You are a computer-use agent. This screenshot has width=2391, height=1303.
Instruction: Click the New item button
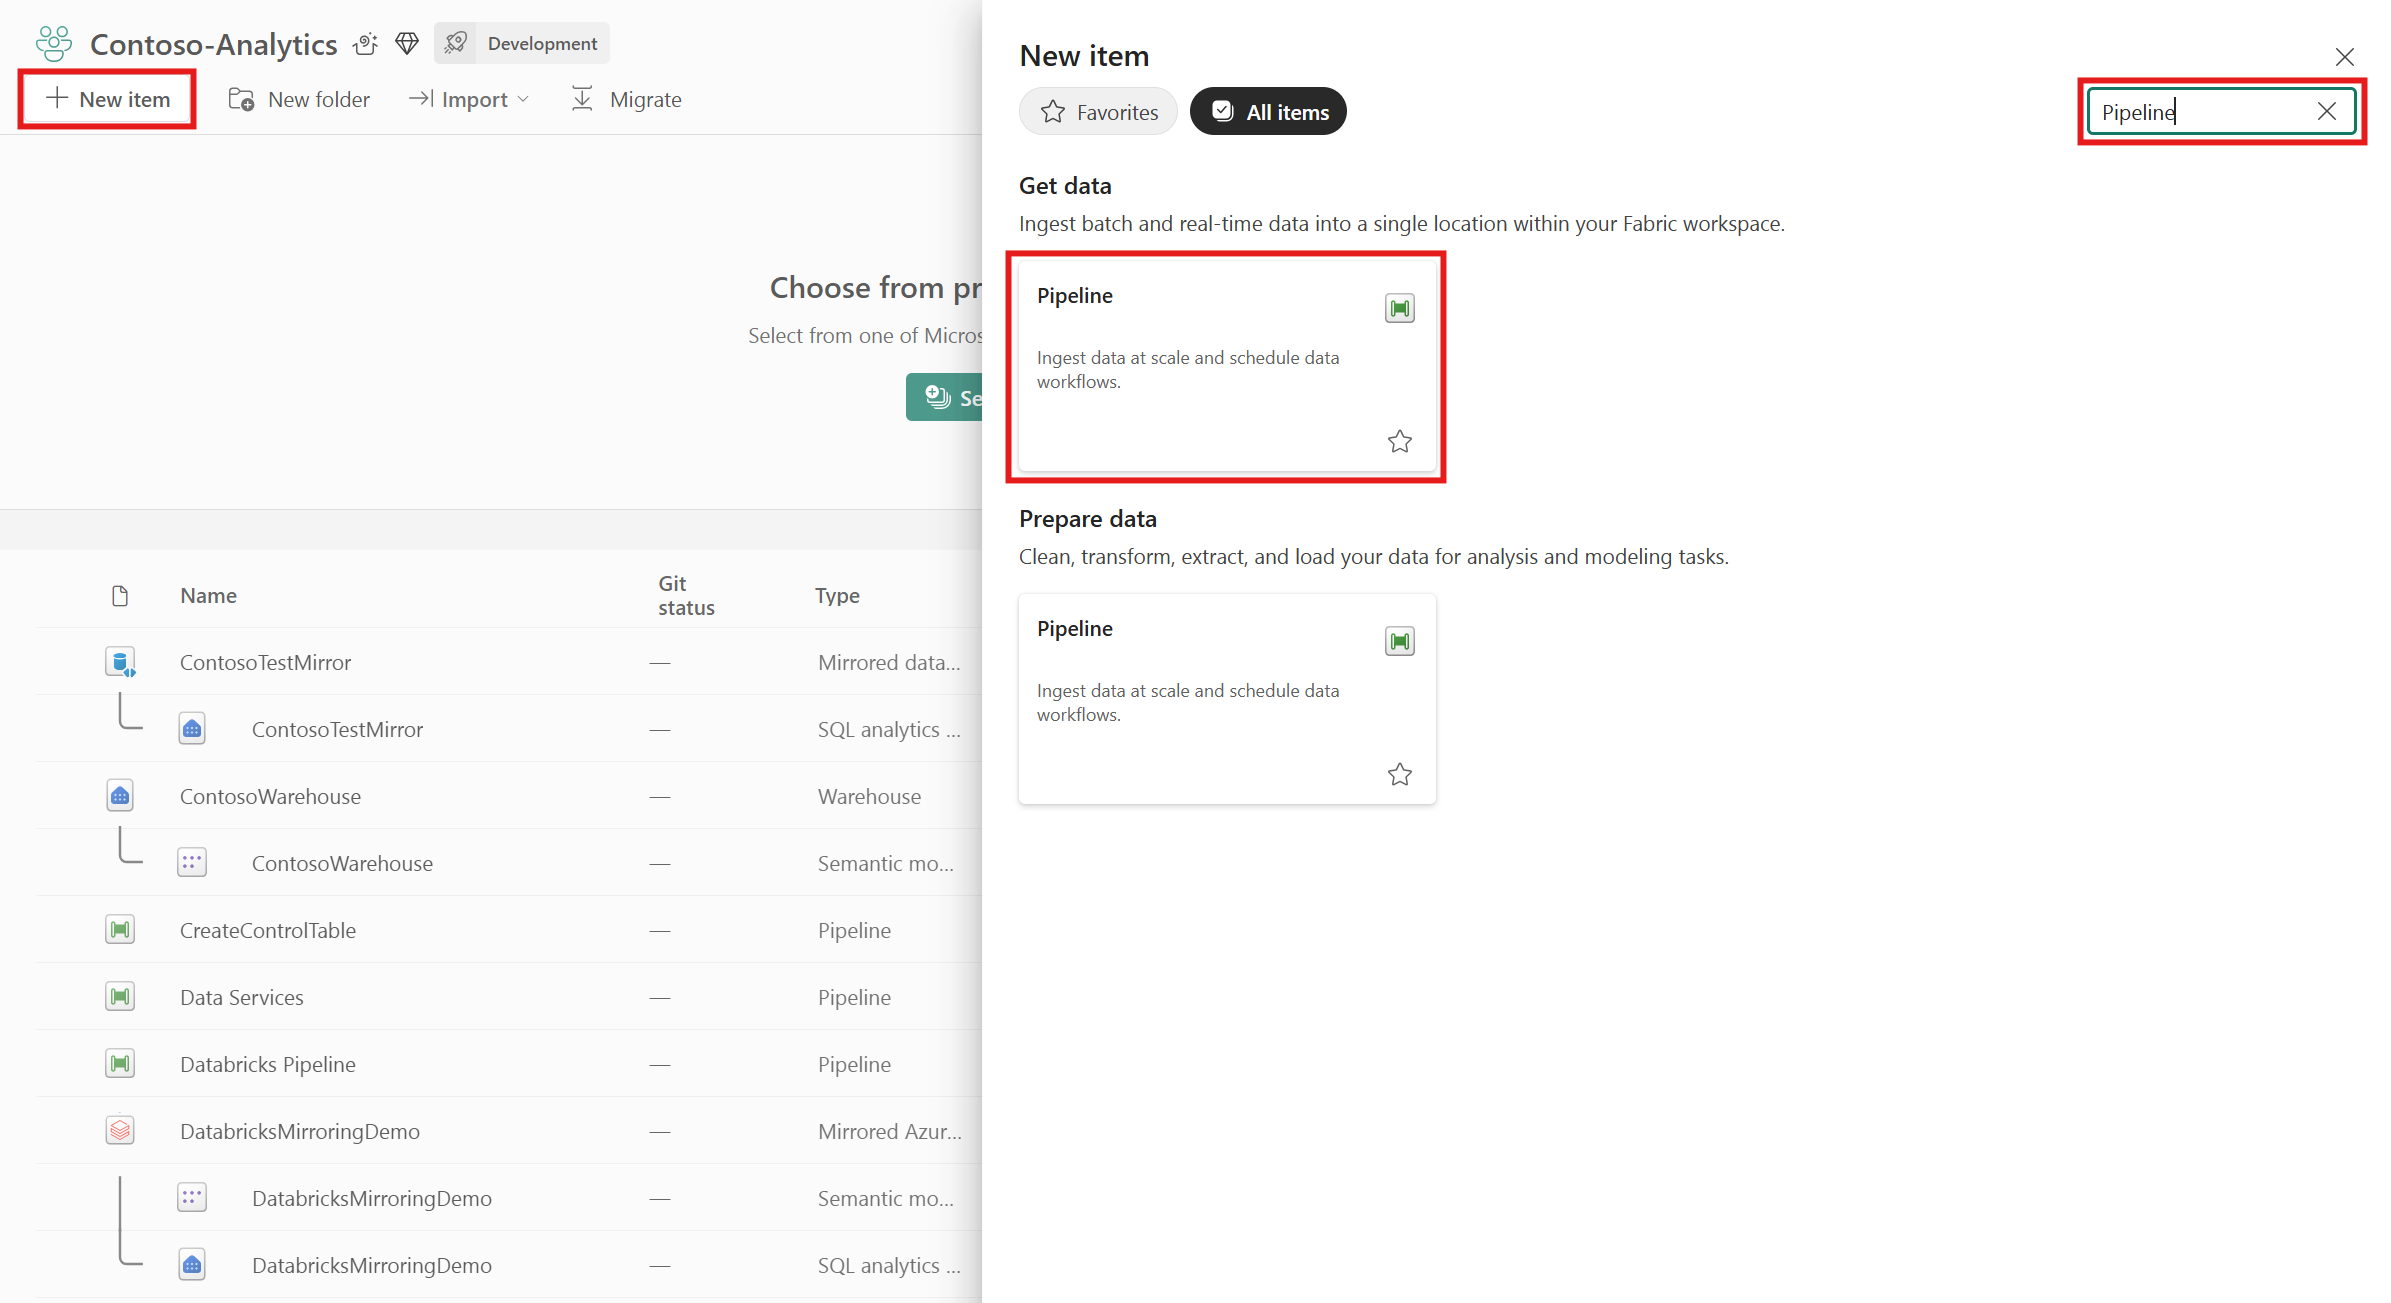click(108, 100)
